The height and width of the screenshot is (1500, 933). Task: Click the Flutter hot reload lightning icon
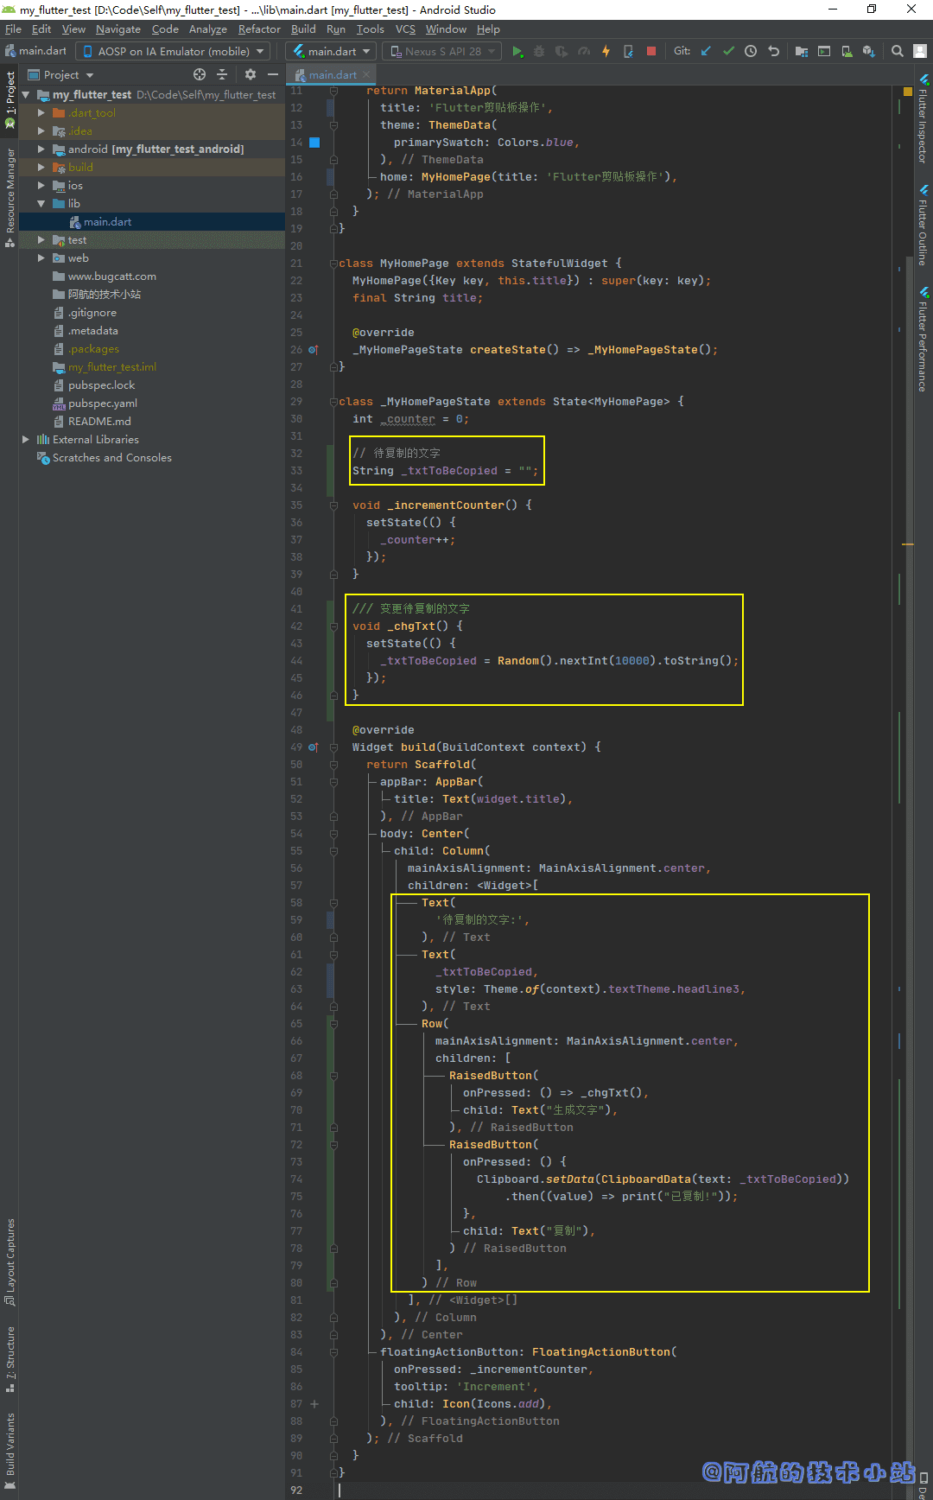coord(606,51)
